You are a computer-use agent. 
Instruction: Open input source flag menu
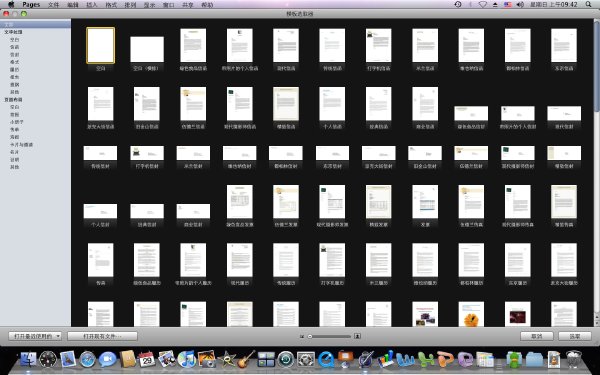click(x=508, y=5)
